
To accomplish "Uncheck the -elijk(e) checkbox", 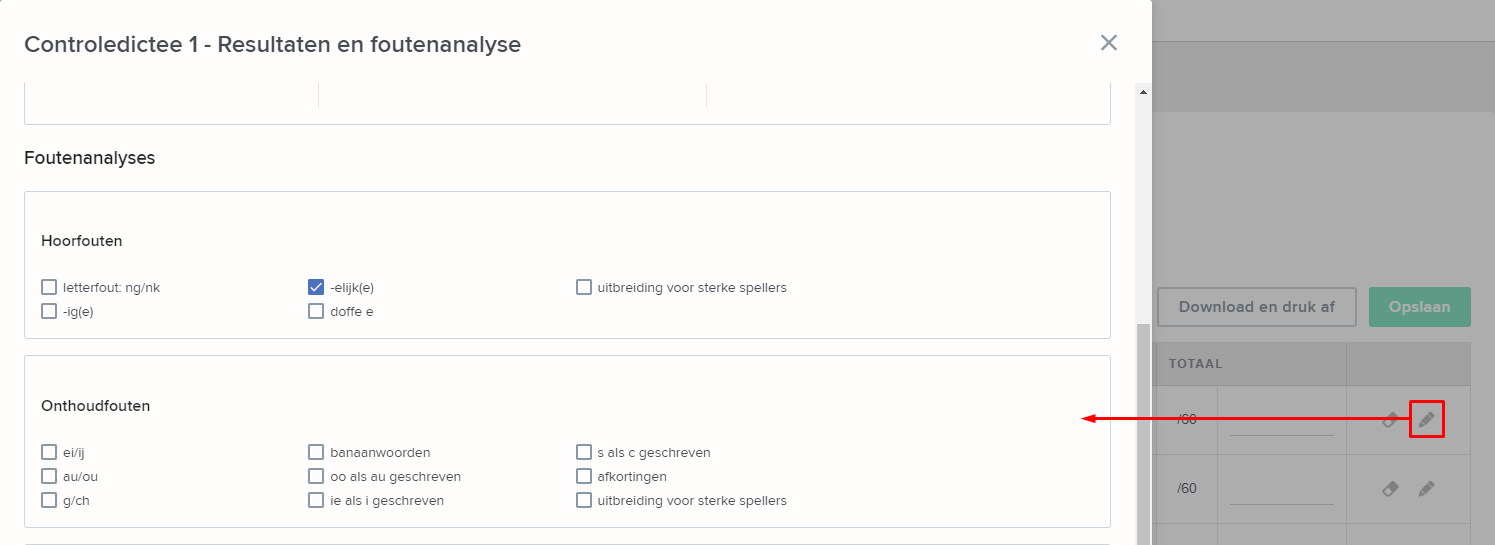I will (316, 287).
